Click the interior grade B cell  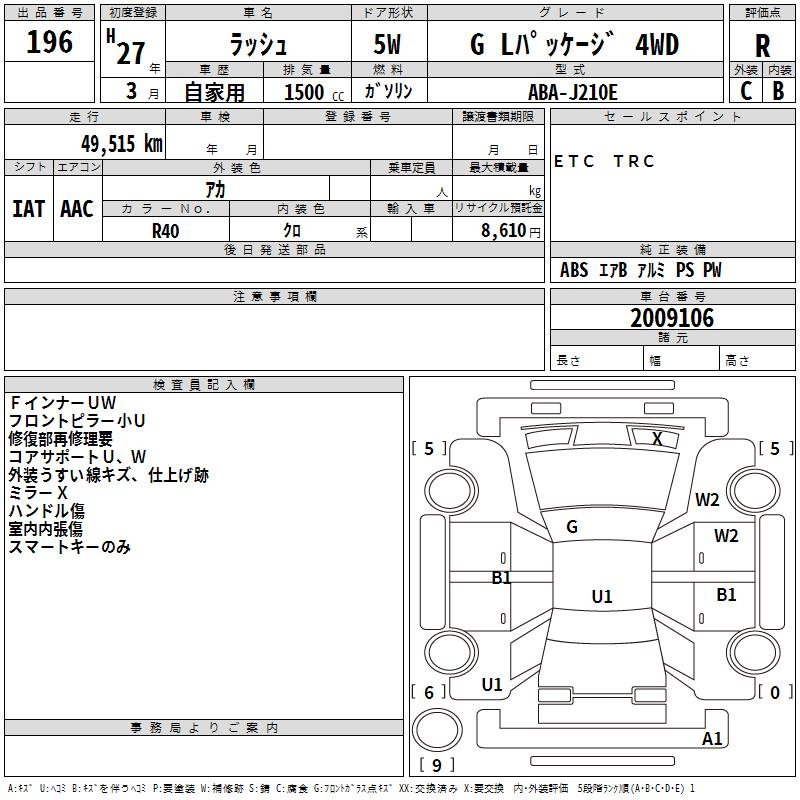pos(778,90)
